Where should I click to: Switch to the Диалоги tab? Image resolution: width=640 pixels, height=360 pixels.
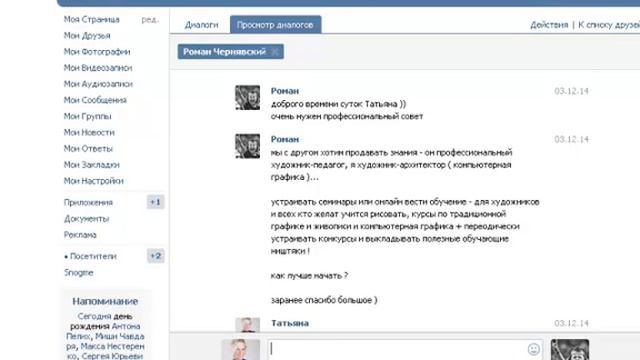click(202, 25)
